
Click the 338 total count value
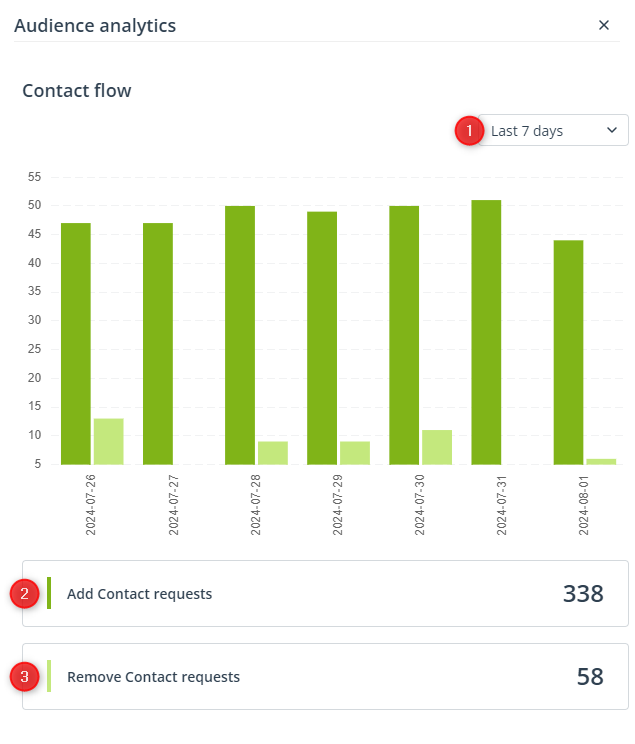pyautogui.click(x=583, y=594)
